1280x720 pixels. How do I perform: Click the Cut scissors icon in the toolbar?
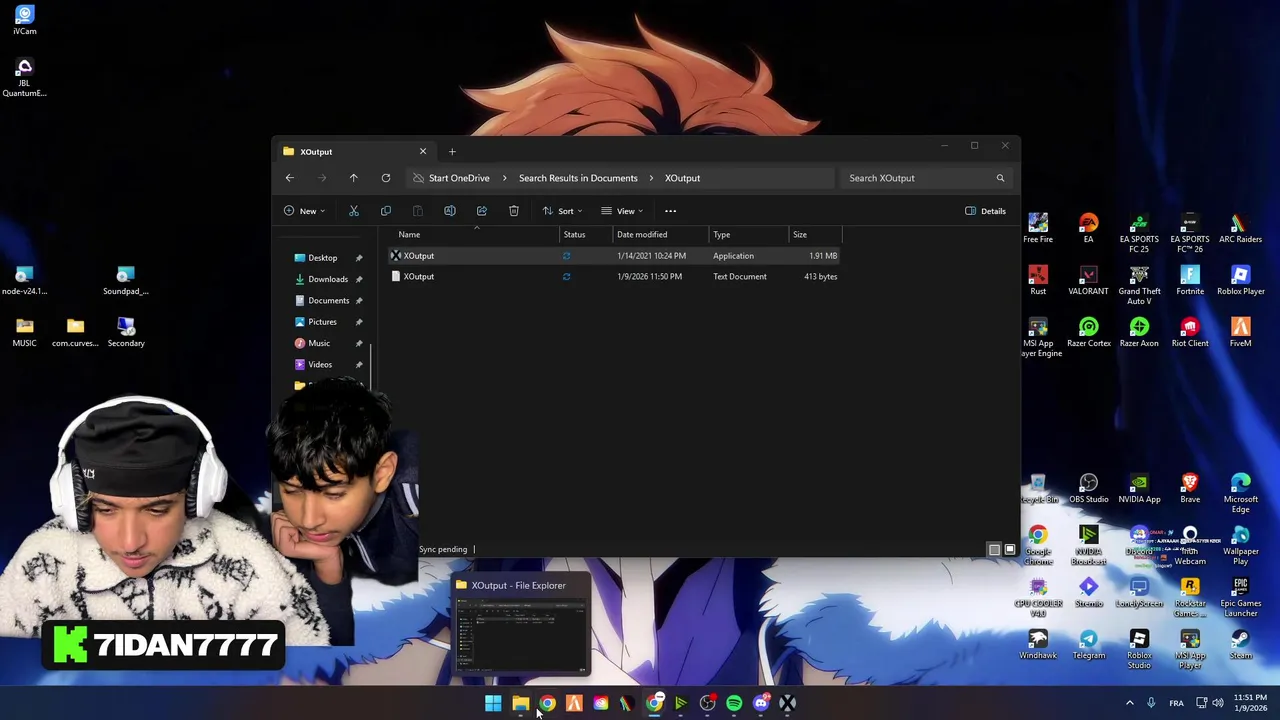point(353,211)
